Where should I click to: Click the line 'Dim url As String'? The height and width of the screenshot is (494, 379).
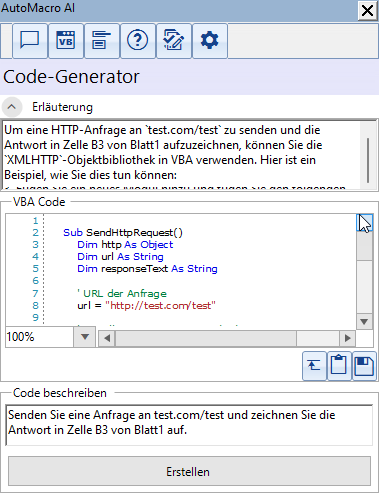pyautogui.click(x=120, y=256)
